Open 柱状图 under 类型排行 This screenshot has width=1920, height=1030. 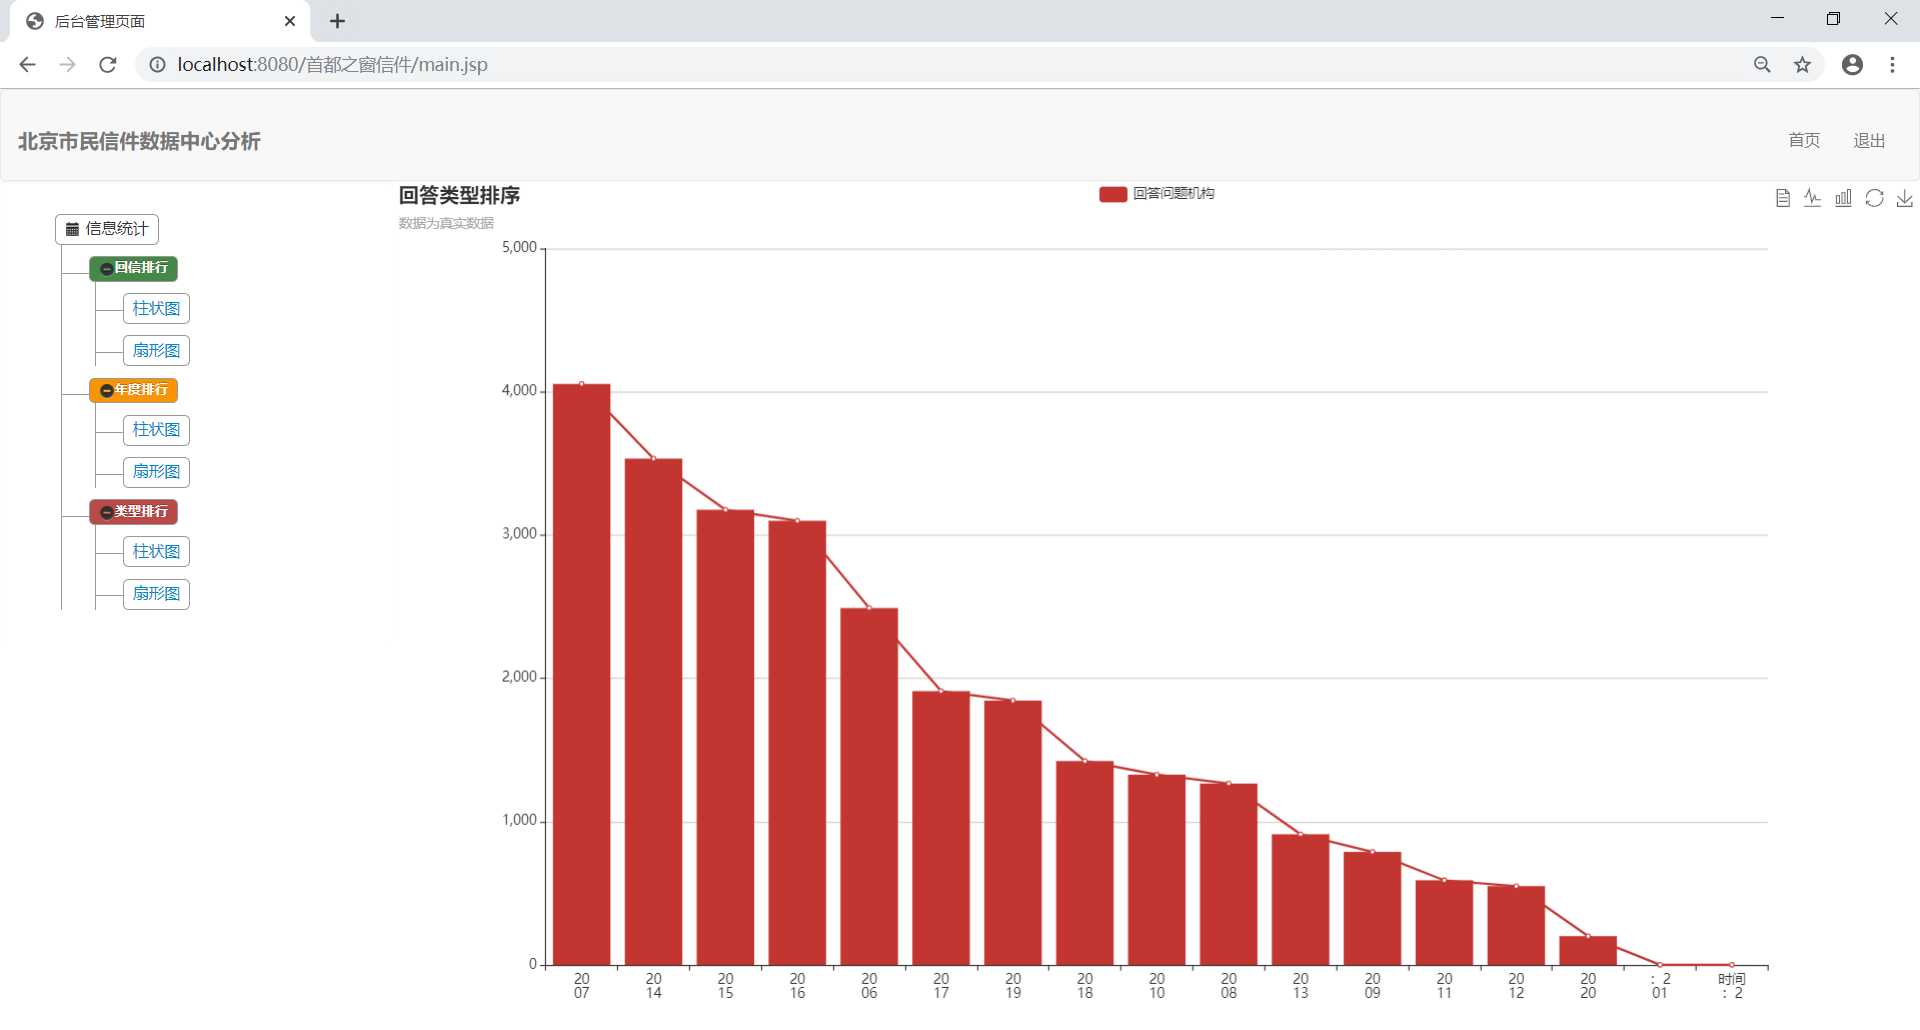point(156,552)
